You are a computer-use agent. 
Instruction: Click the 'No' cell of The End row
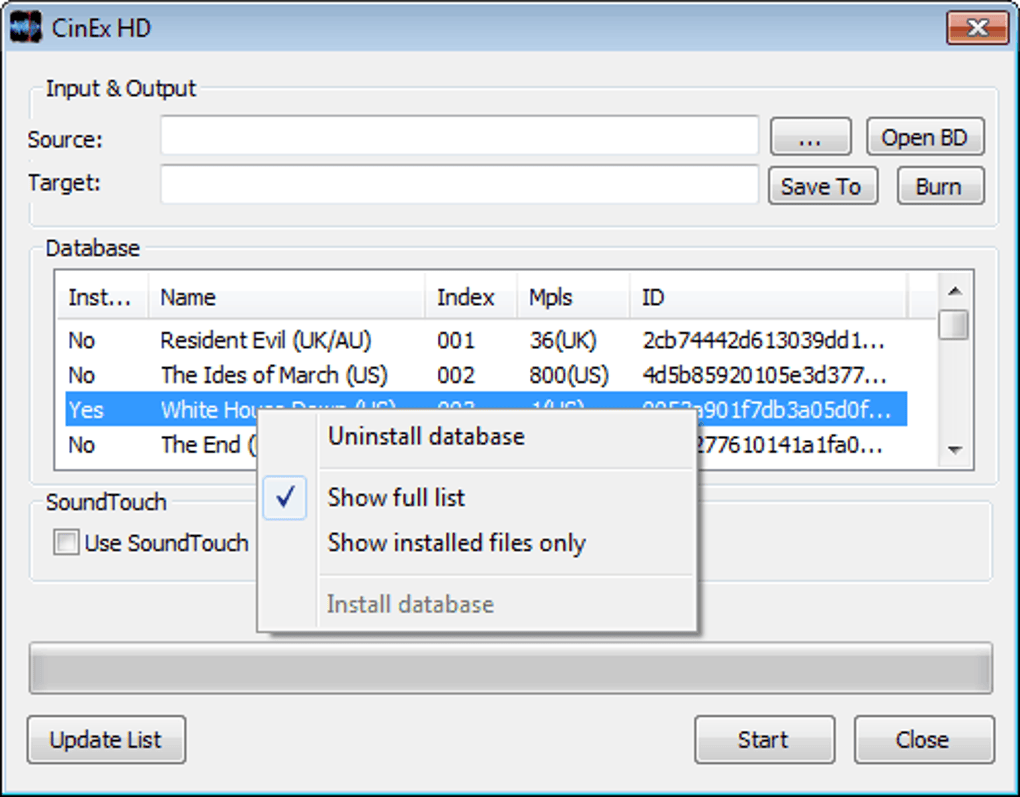(81, 445)
